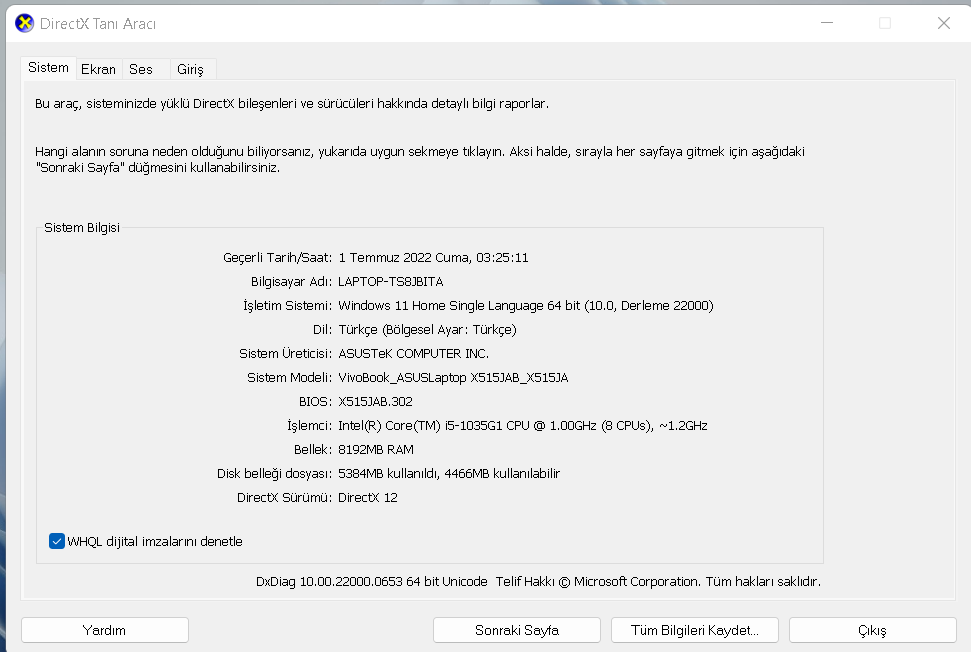Click the VivoBook_ASUSLaptop X515JAB_X515JA model text
The height and width of the screenshot is (652, 971).
click(453, 378)
